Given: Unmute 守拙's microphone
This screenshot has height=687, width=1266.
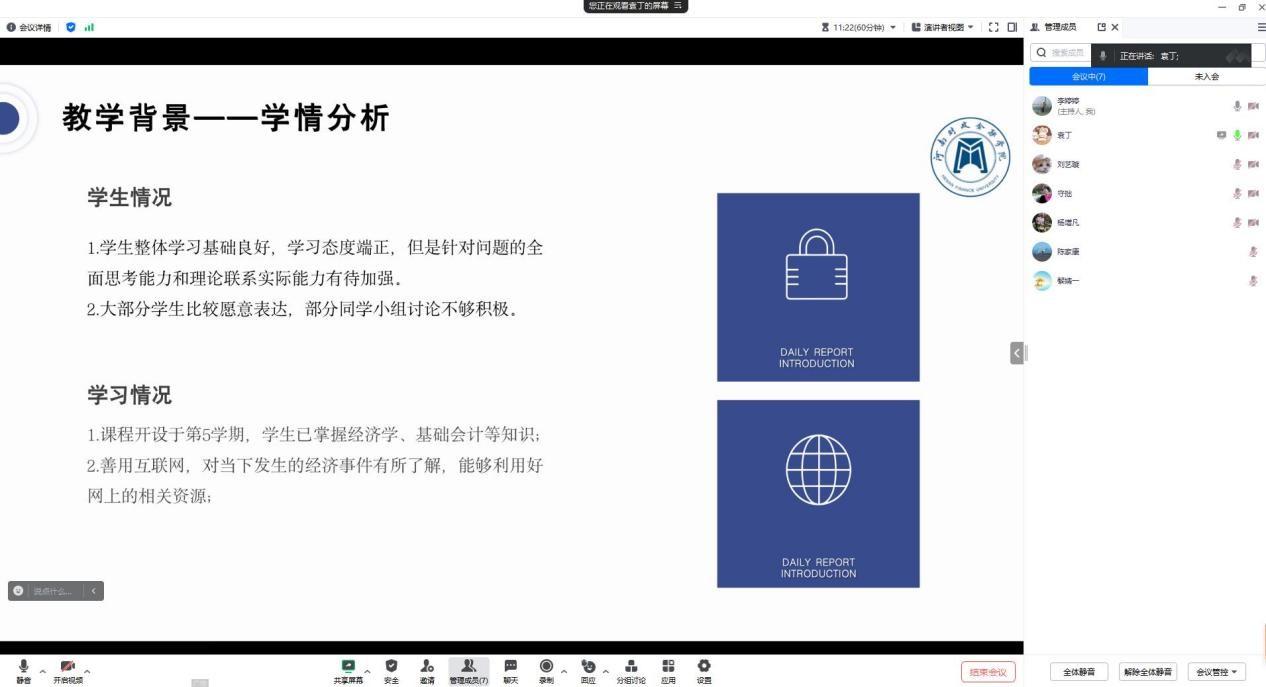Looking at the screenshot, I should point(1237,193).
